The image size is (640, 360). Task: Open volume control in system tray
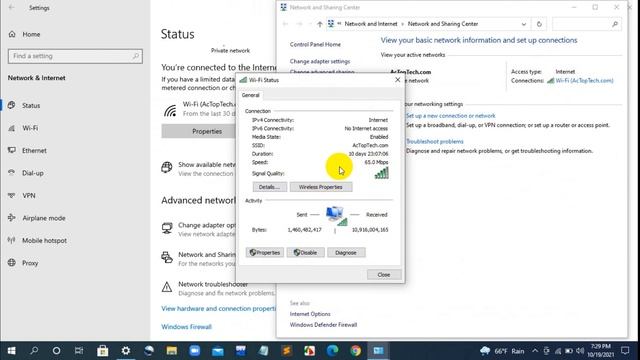580,351
